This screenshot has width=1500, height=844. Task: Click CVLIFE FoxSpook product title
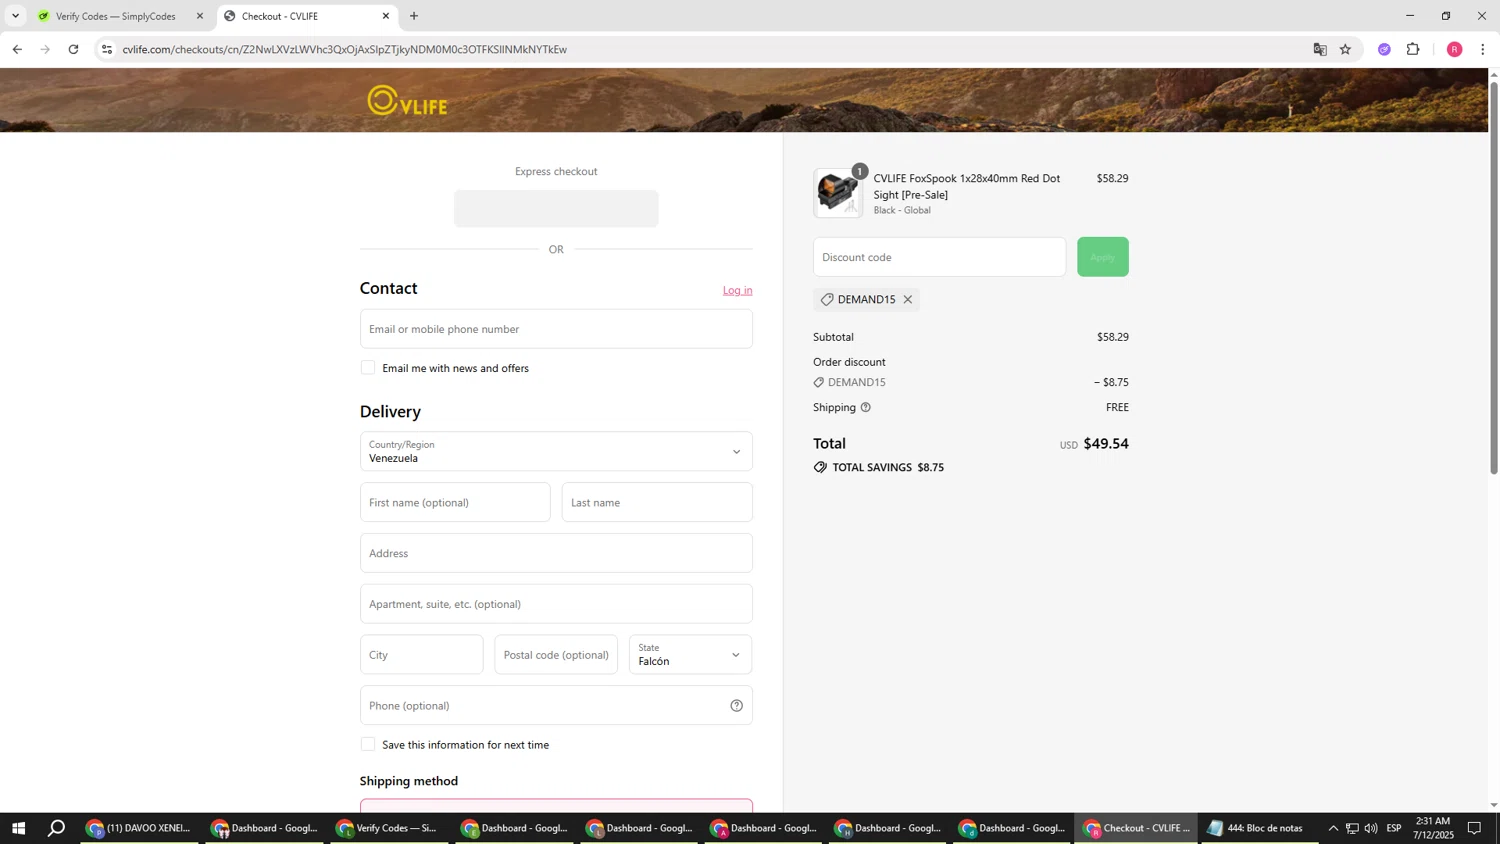coord(966,186)
